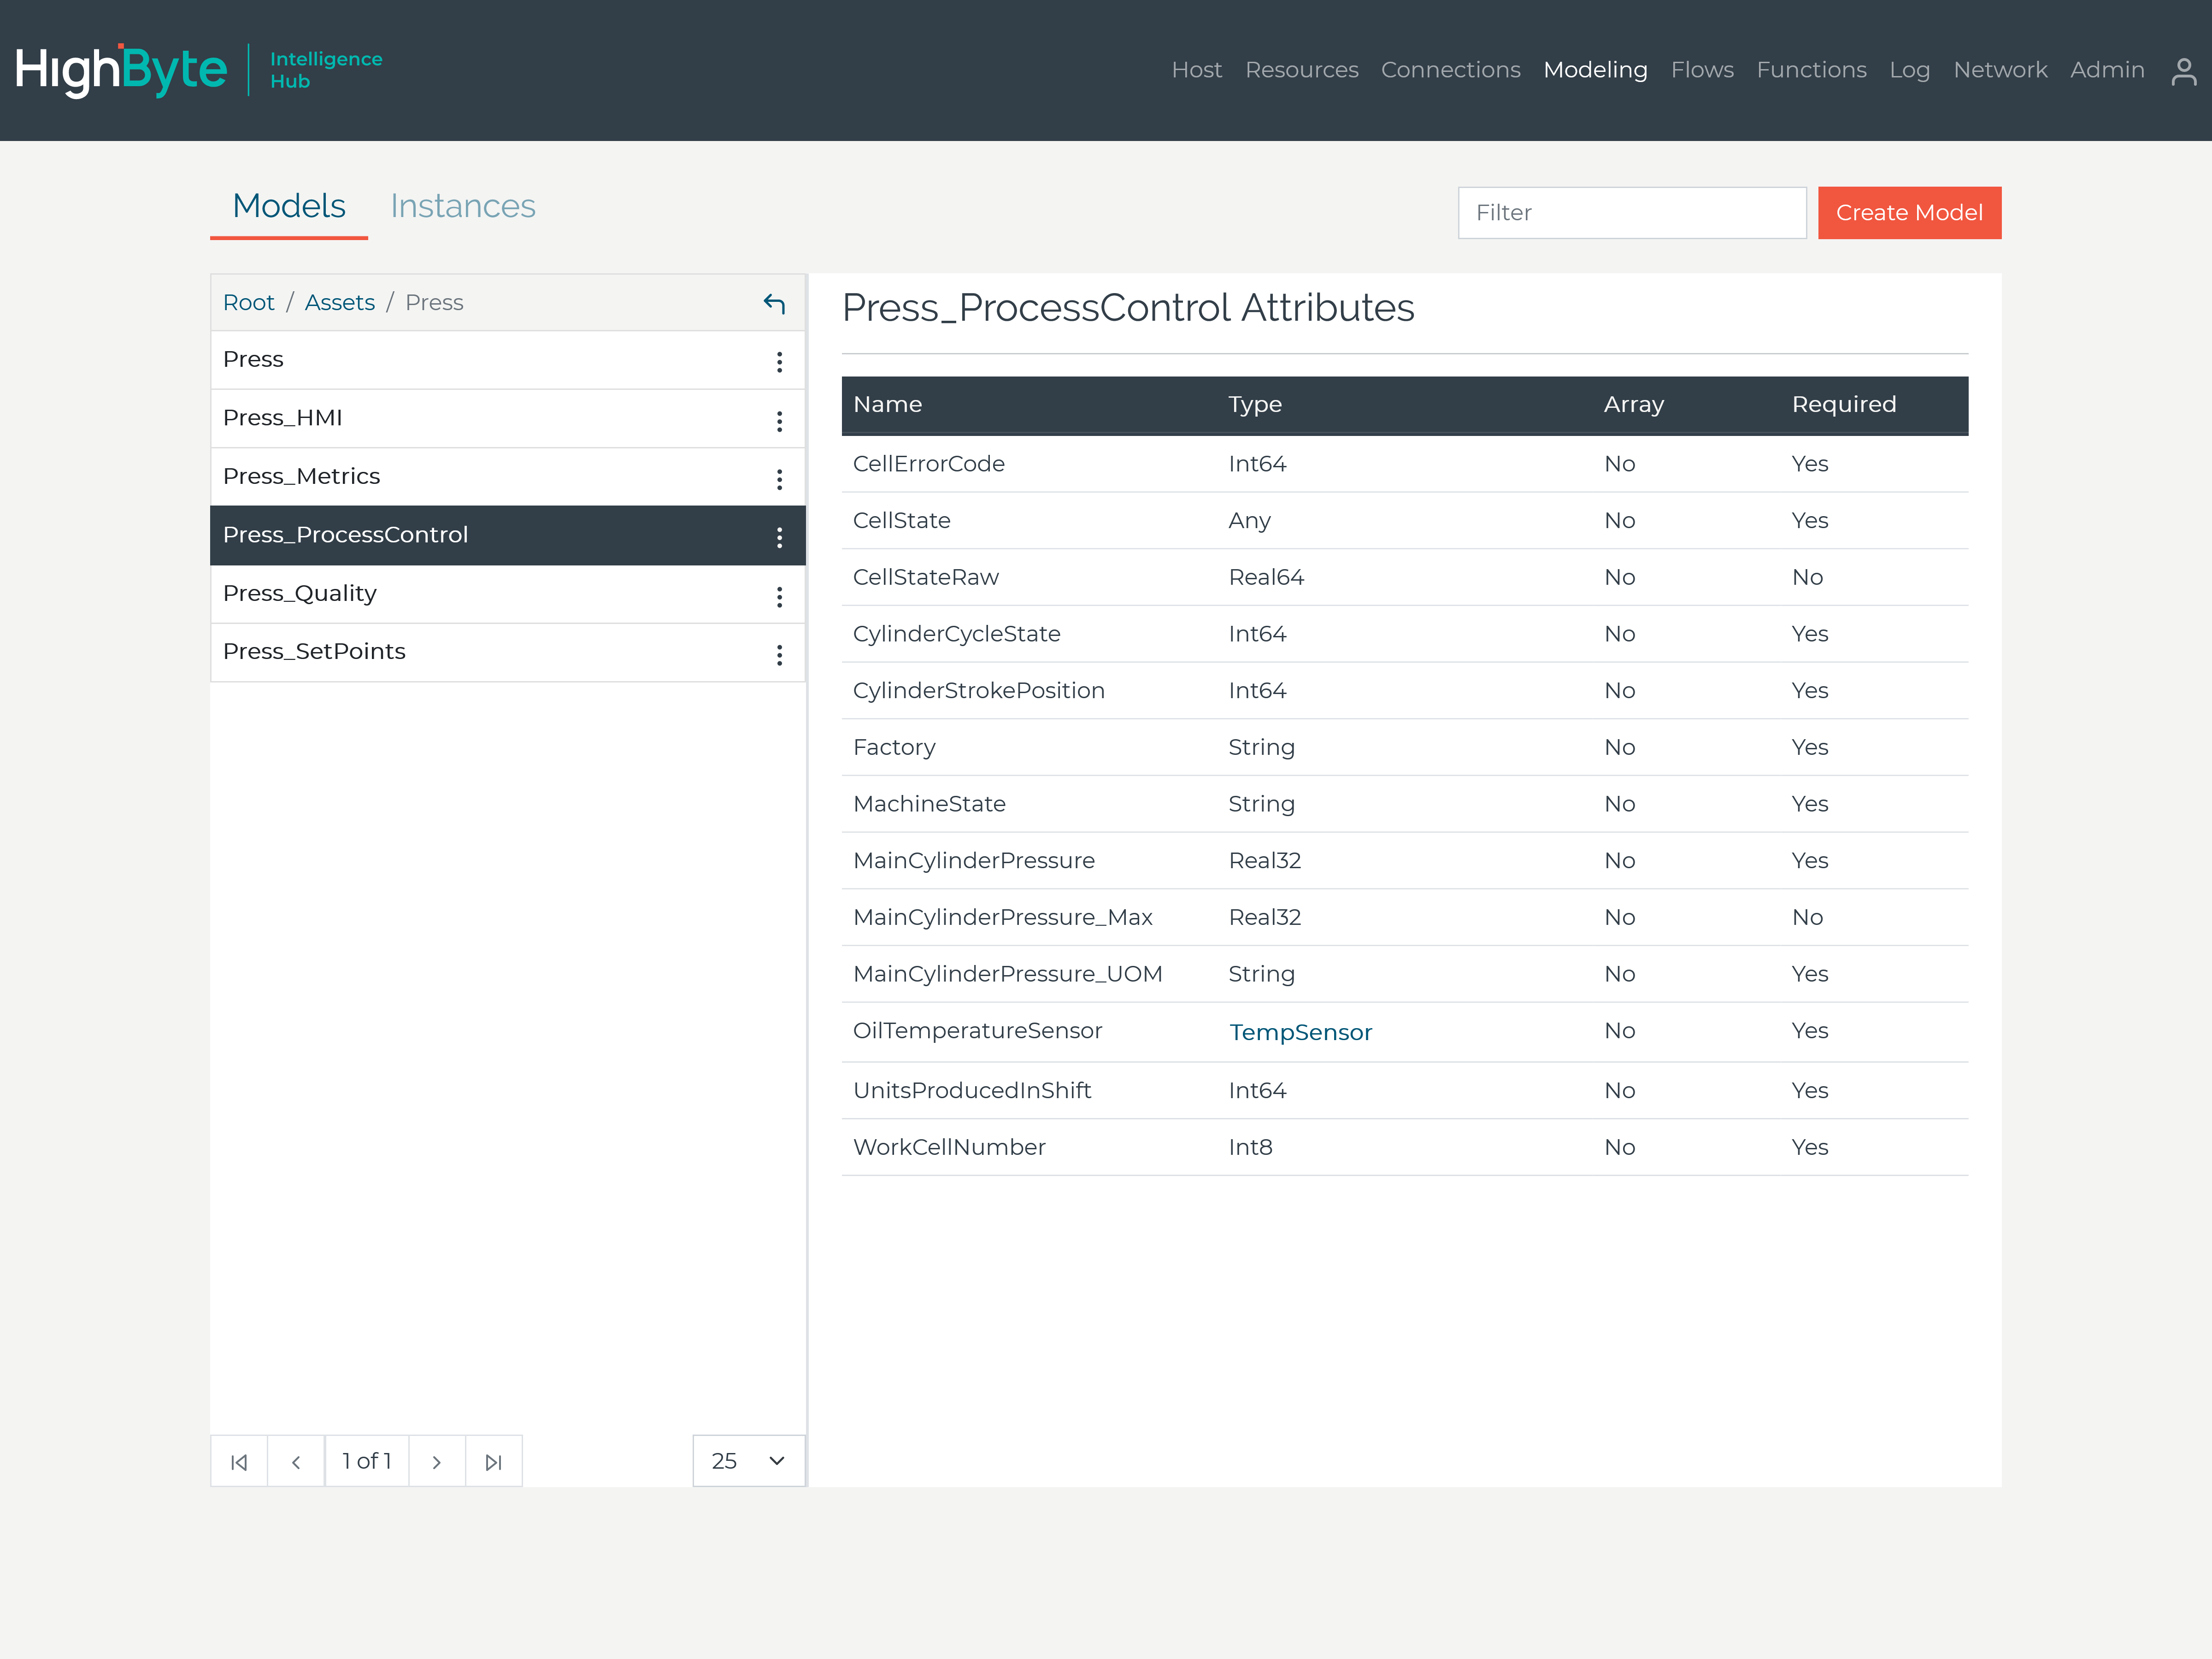Click the Filter input field
This screenshot has height=1659, width=2212.
click(1631, 213)
